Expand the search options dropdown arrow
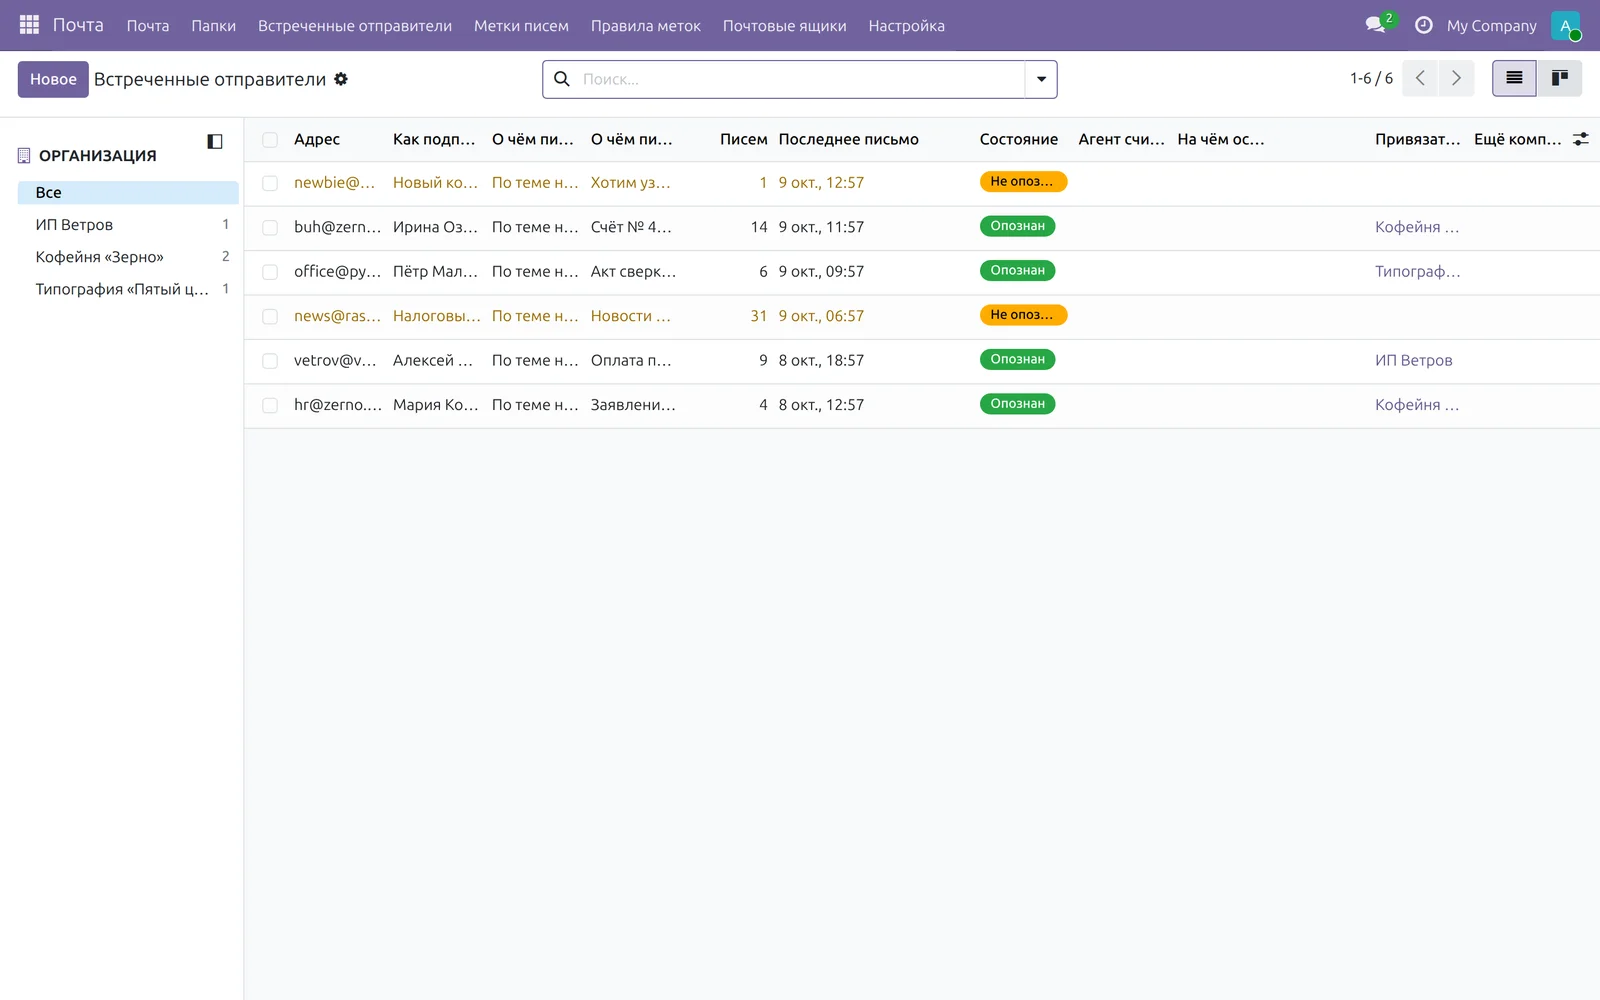This screenshot has height=1000, width=1600. coord(1041,79)
